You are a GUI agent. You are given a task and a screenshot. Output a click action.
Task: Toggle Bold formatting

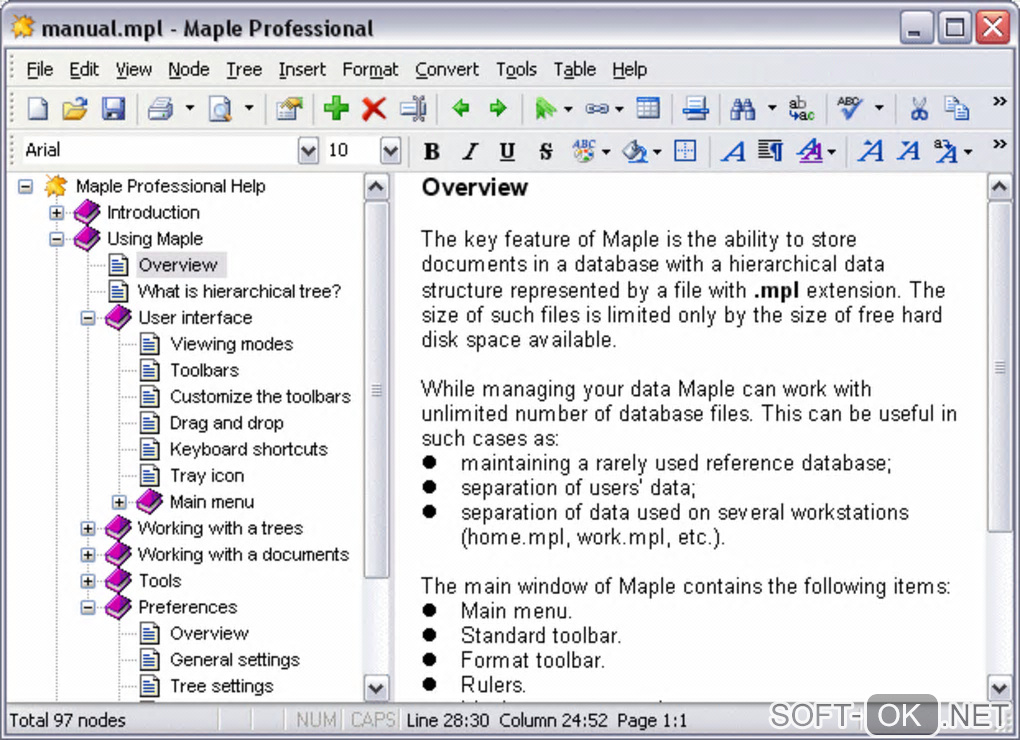(x=431, y=151)
